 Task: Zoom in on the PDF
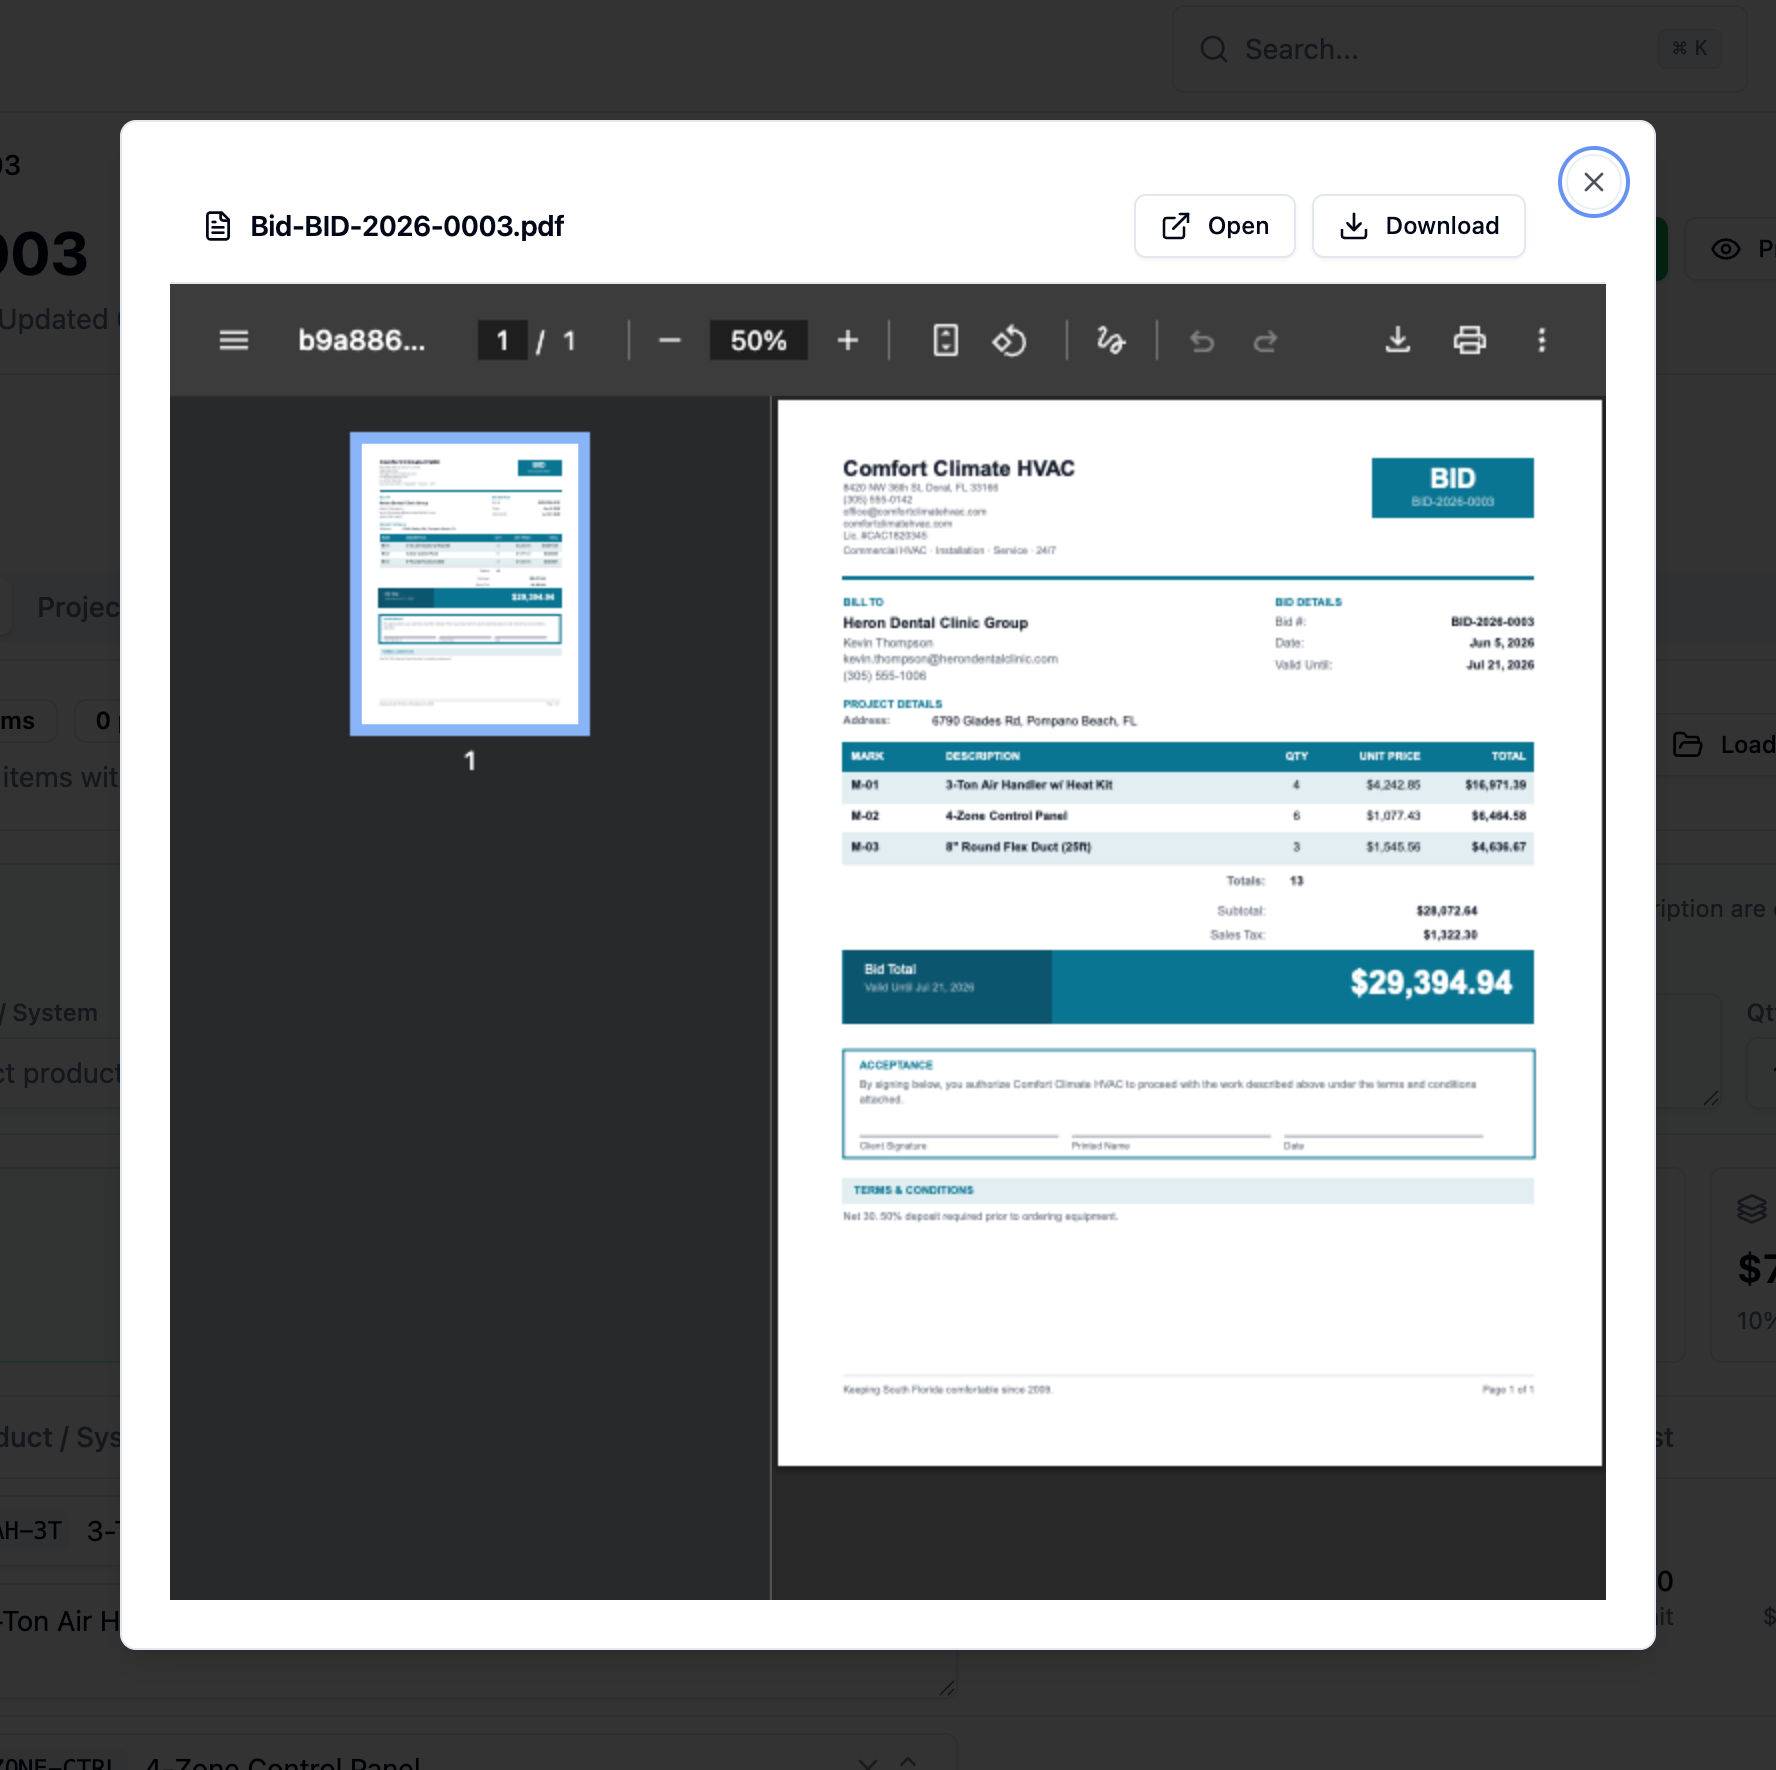[848, 341]
